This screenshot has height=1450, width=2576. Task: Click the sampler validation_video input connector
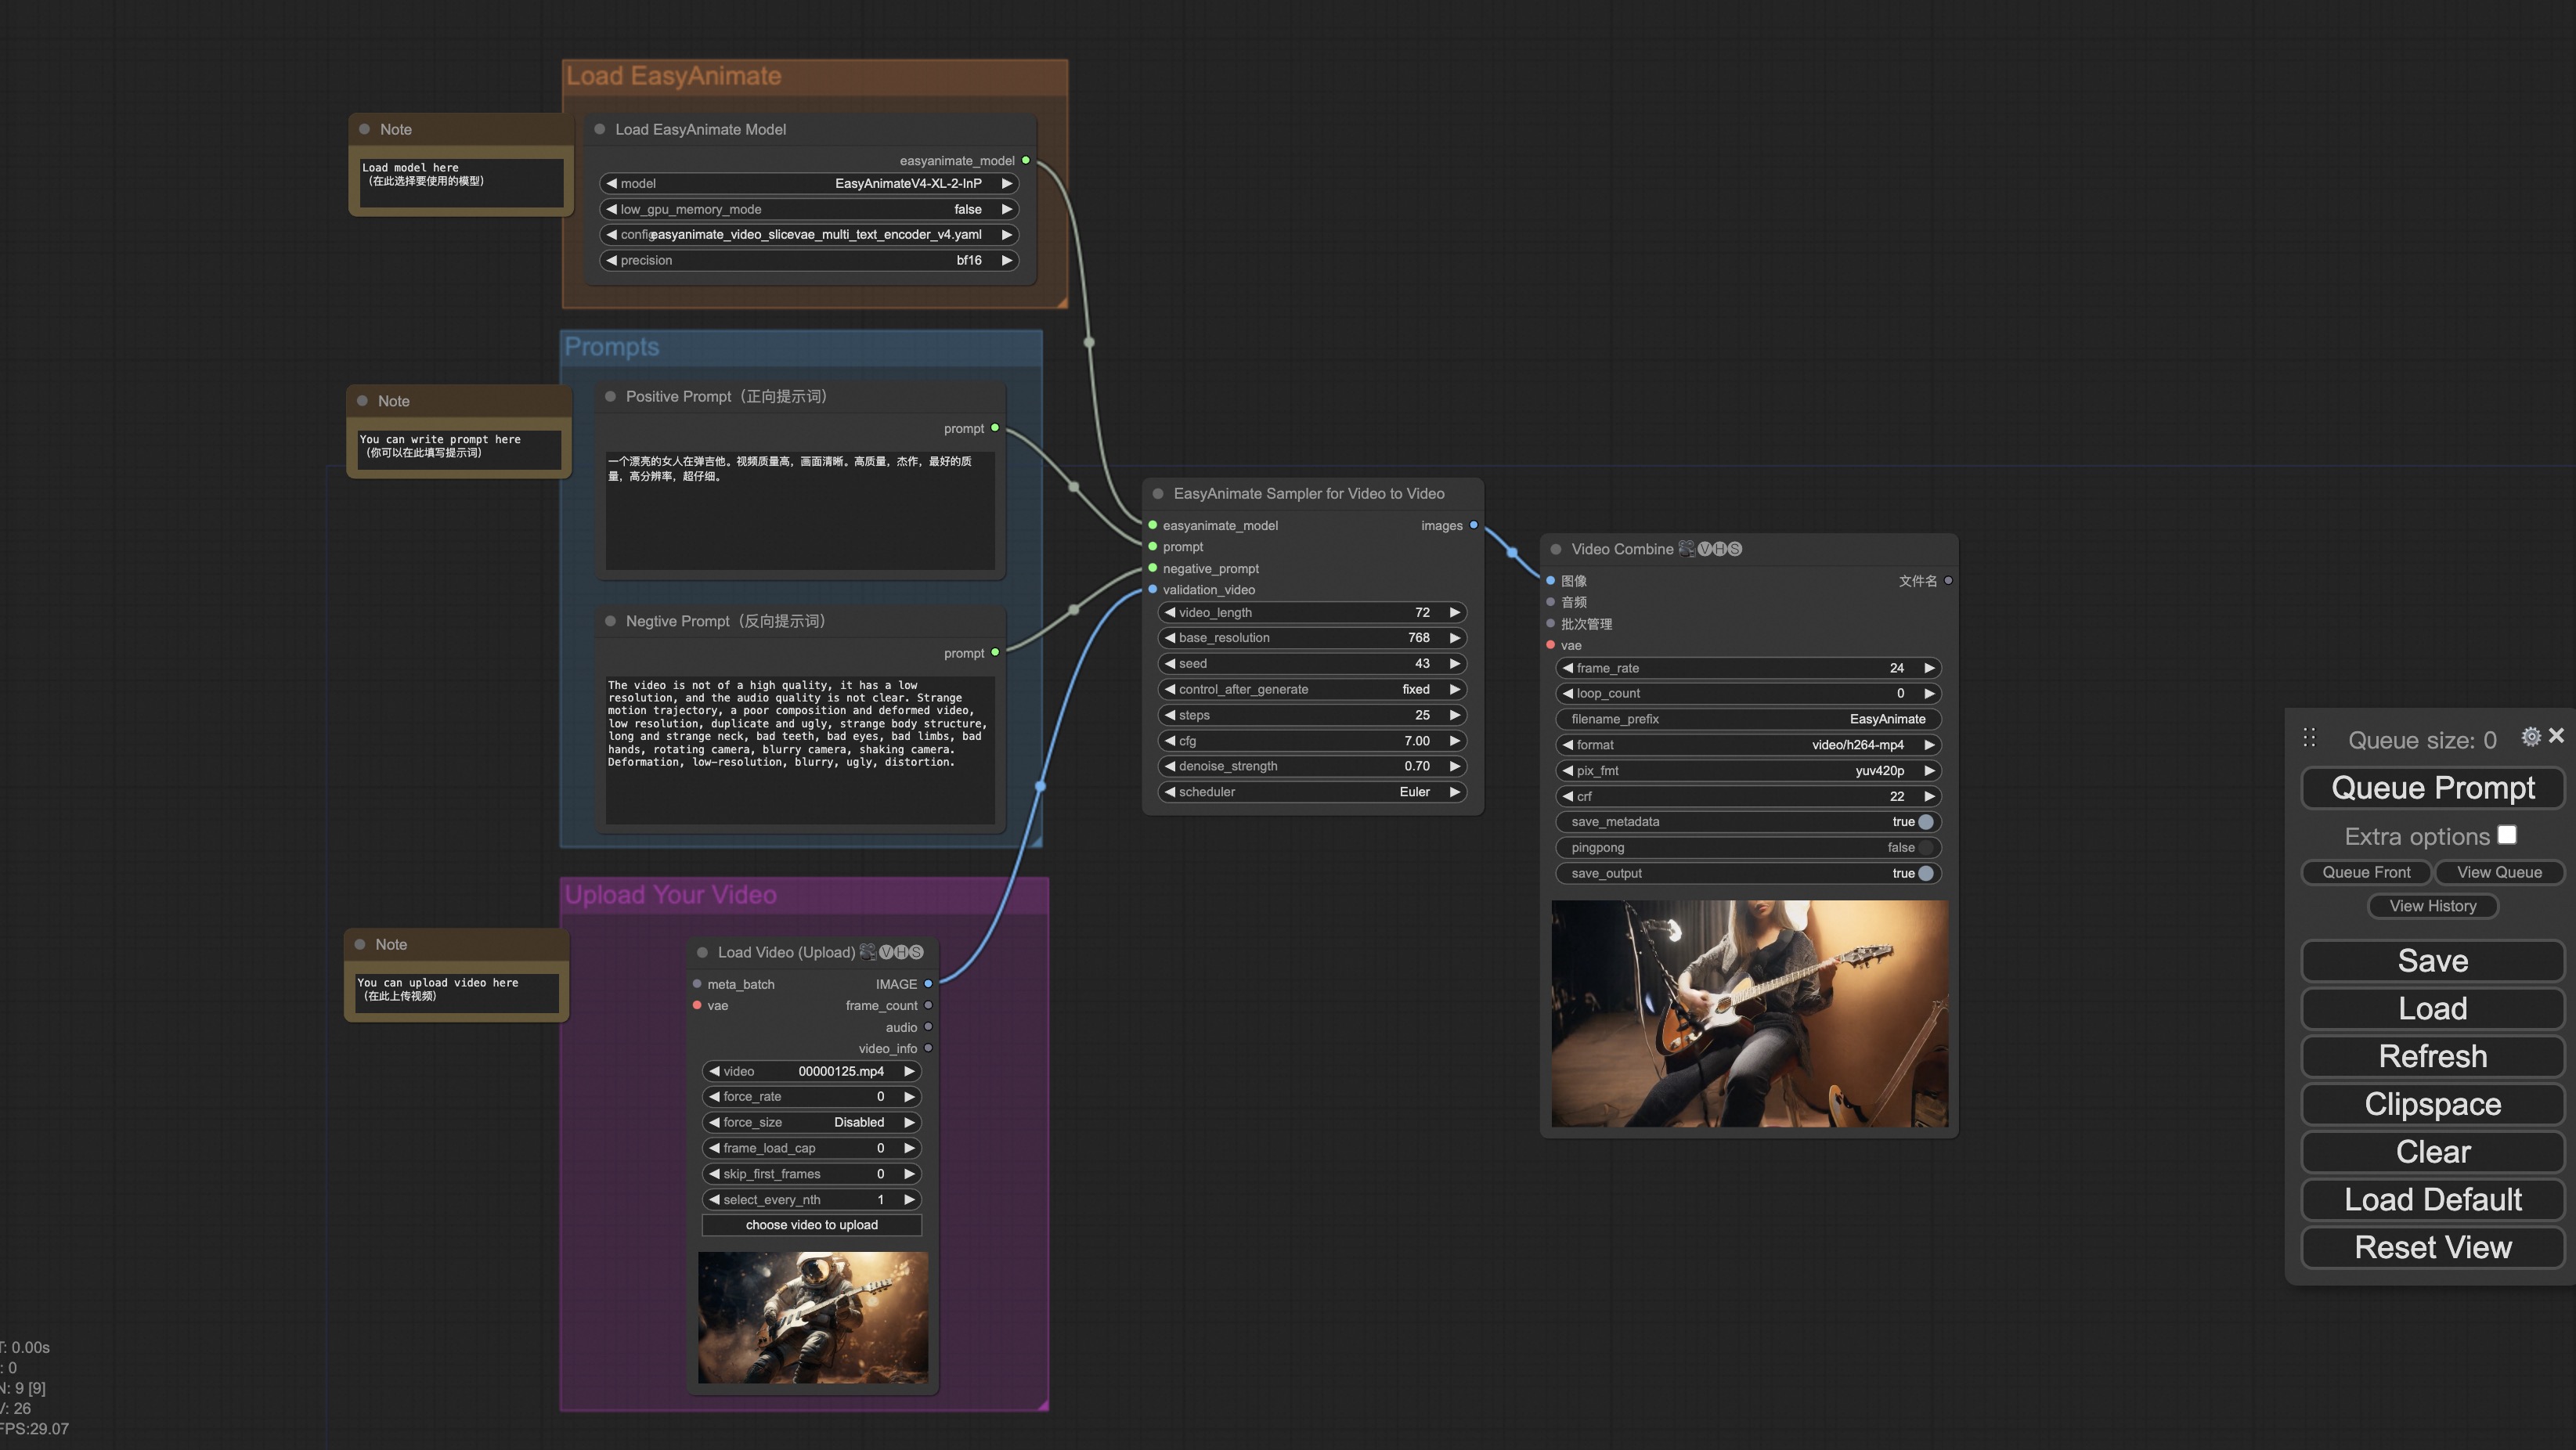click(1153, 589)
